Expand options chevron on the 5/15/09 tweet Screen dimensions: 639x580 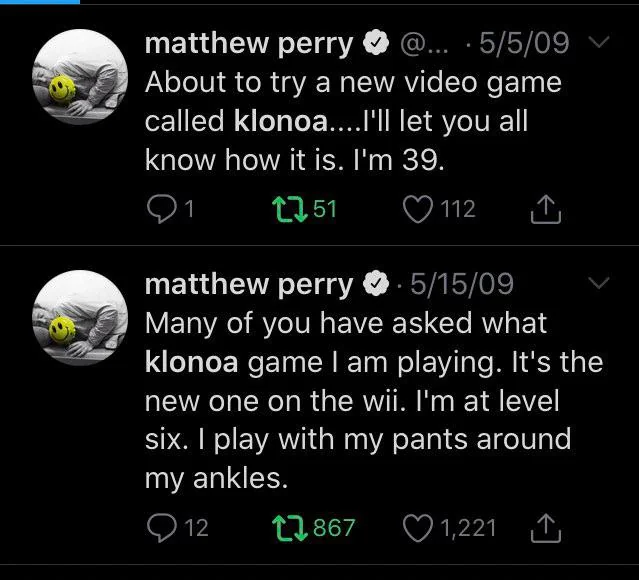[x=599, y=282]
